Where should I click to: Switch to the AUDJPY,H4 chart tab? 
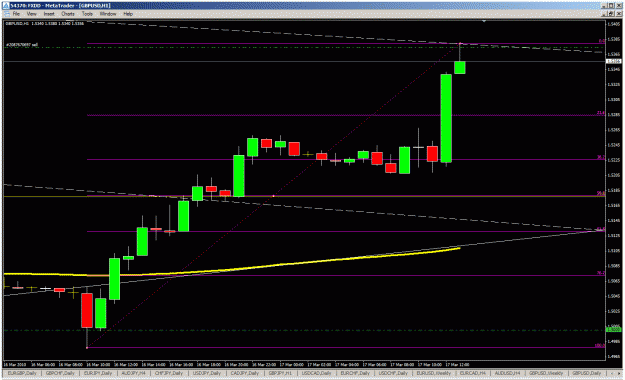[x=133, y=373]
